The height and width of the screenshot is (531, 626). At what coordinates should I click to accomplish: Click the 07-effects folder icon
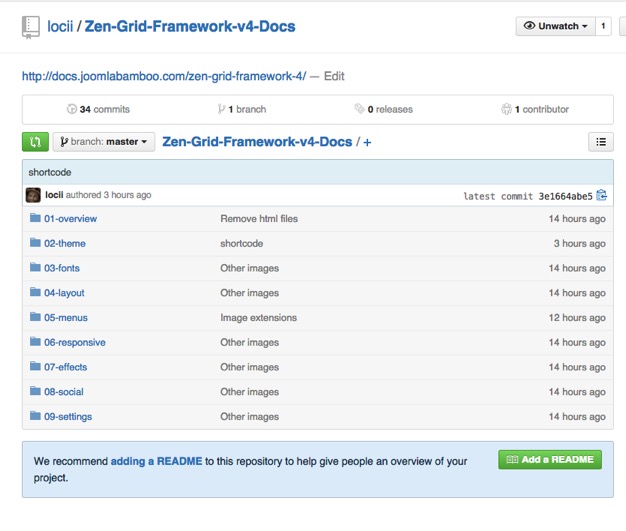[36, 367]
